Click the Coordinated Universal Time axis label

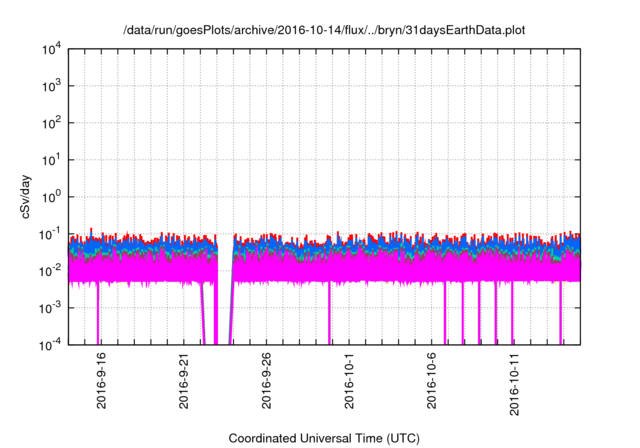point(324,438)
